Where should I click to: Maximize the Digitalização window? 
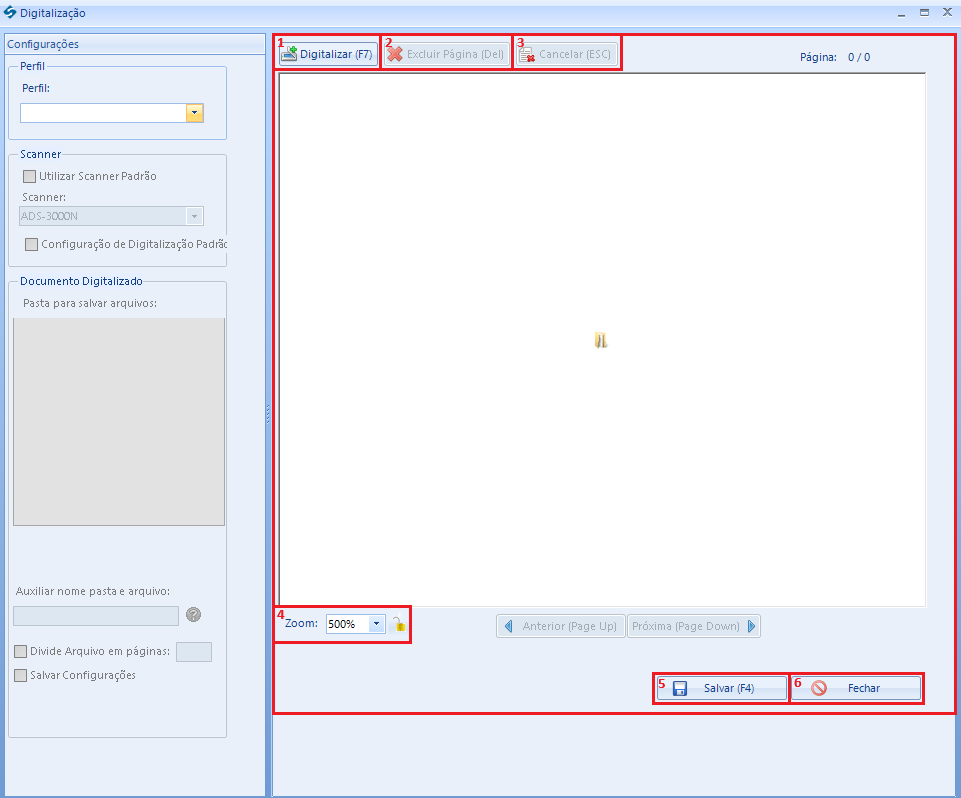pyautogui.click(x=924, y=12)
